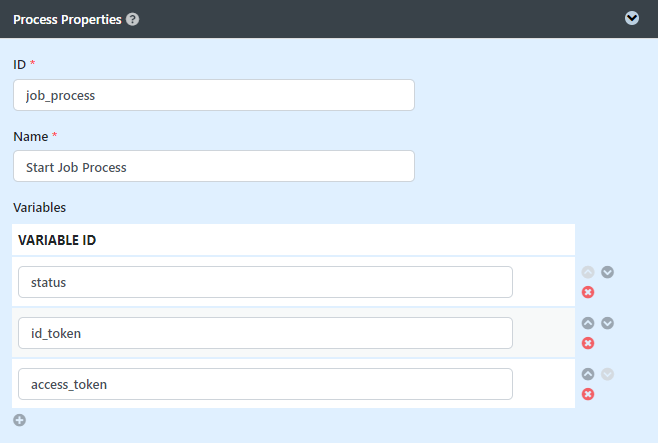Move the status variable down

tap(607, 272)
